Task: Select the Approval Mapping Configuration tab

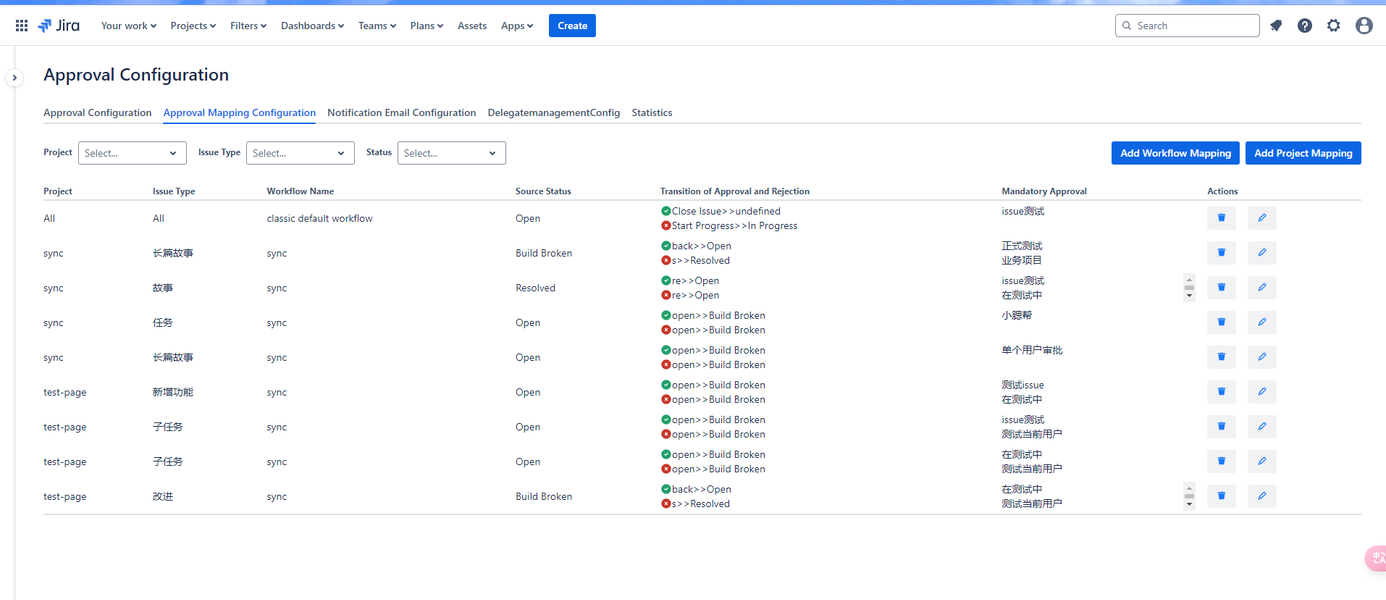Action: tap(239, 113)
